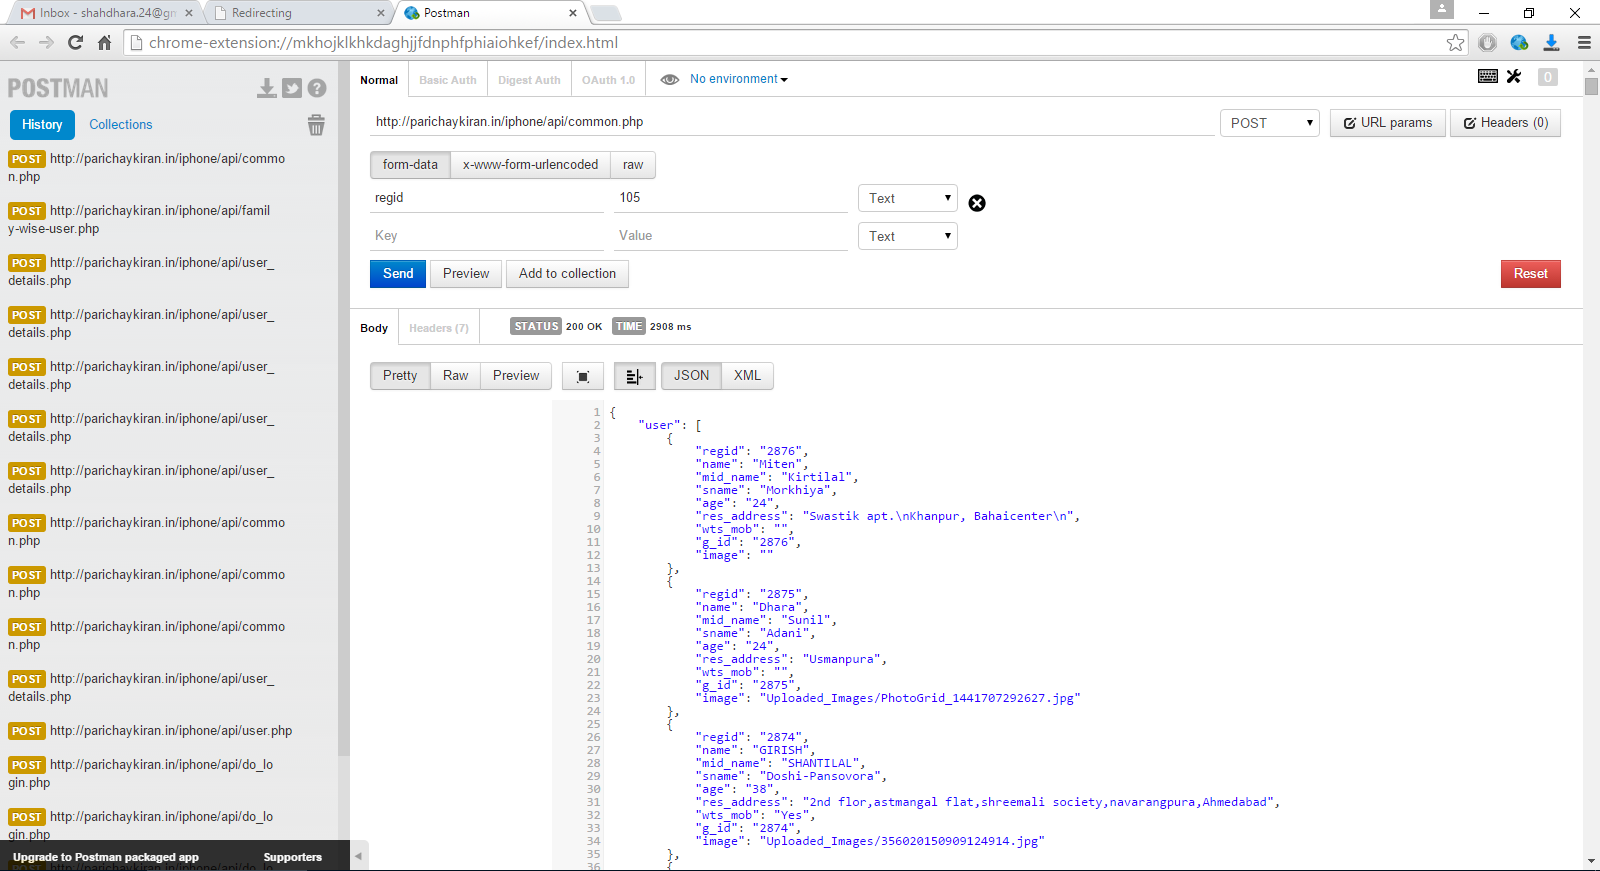This screenshot has width=1600, height=871.
Task: Open the Twitter icon in Postman sidebar
Action: (292, 88)
